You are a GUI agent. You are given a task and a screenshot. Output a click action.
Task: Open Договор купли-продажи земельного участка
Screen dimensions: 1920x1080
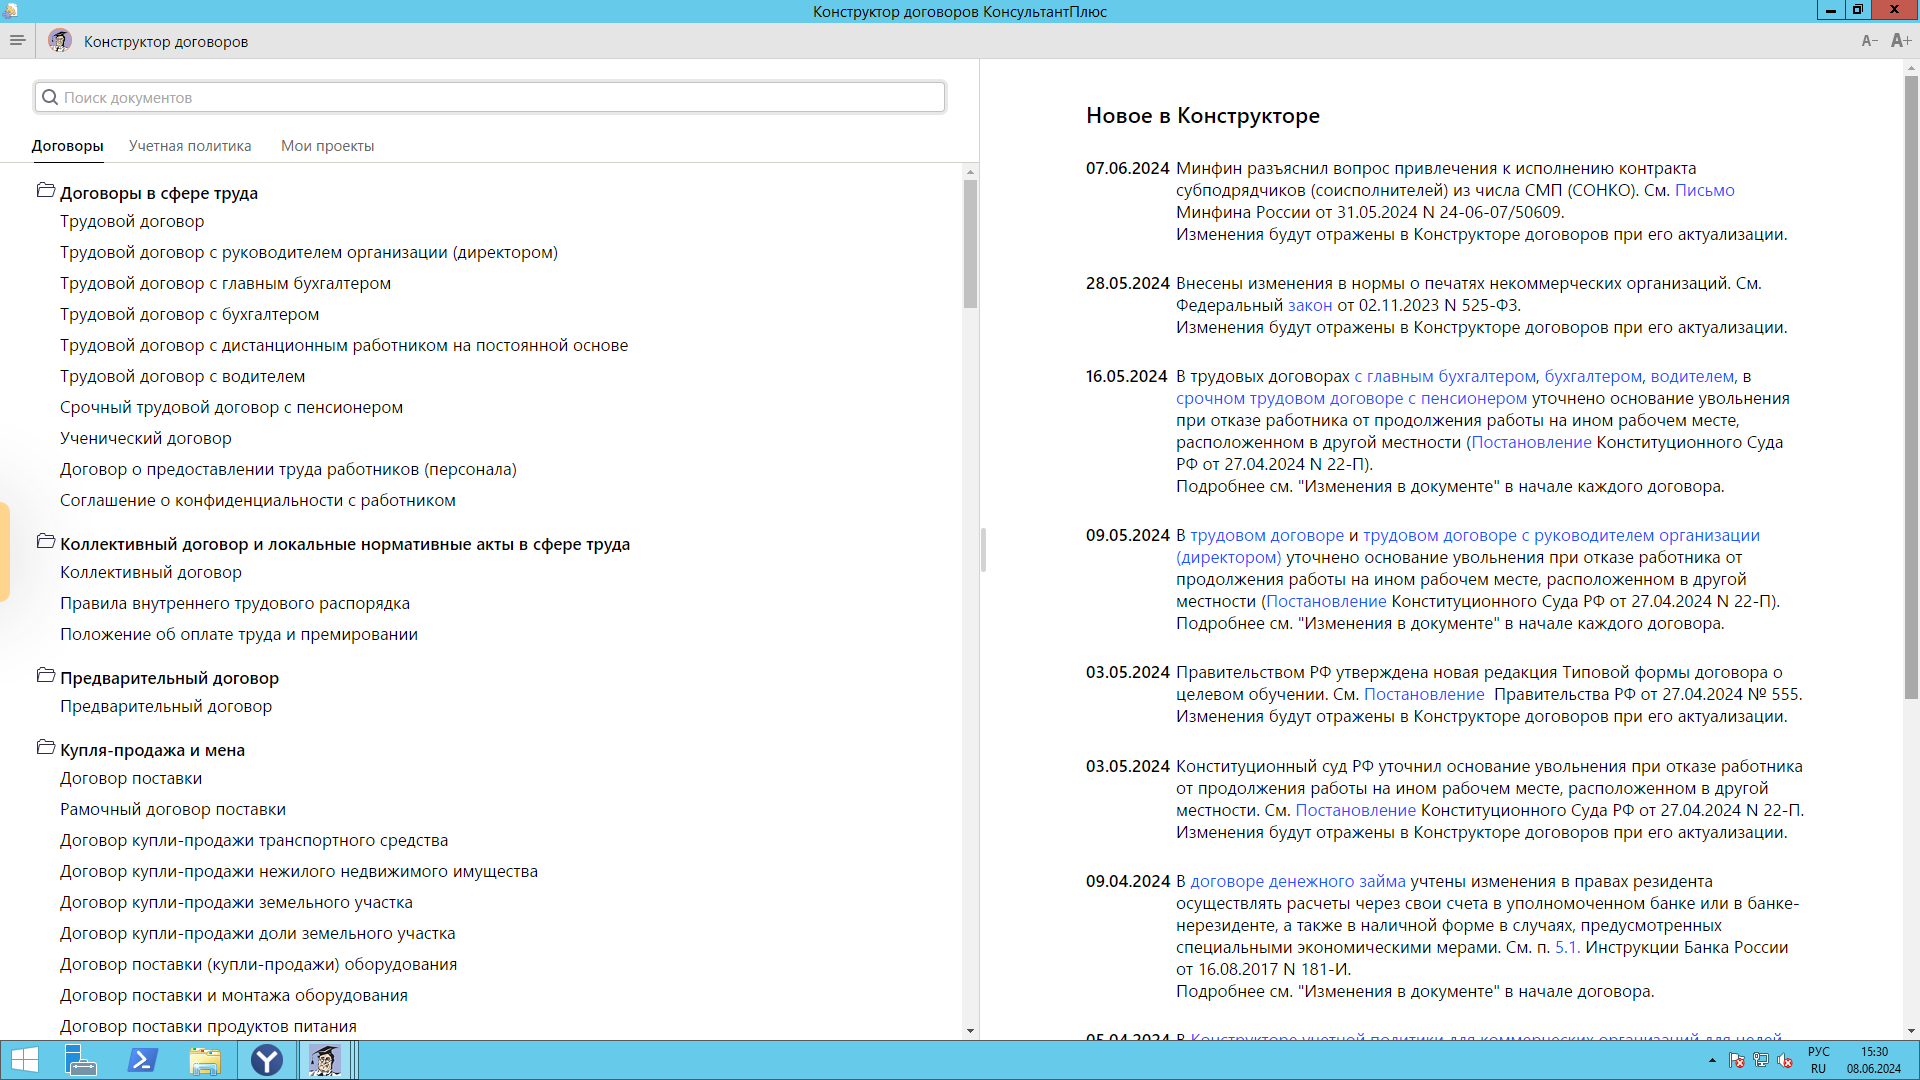(236, 902)
